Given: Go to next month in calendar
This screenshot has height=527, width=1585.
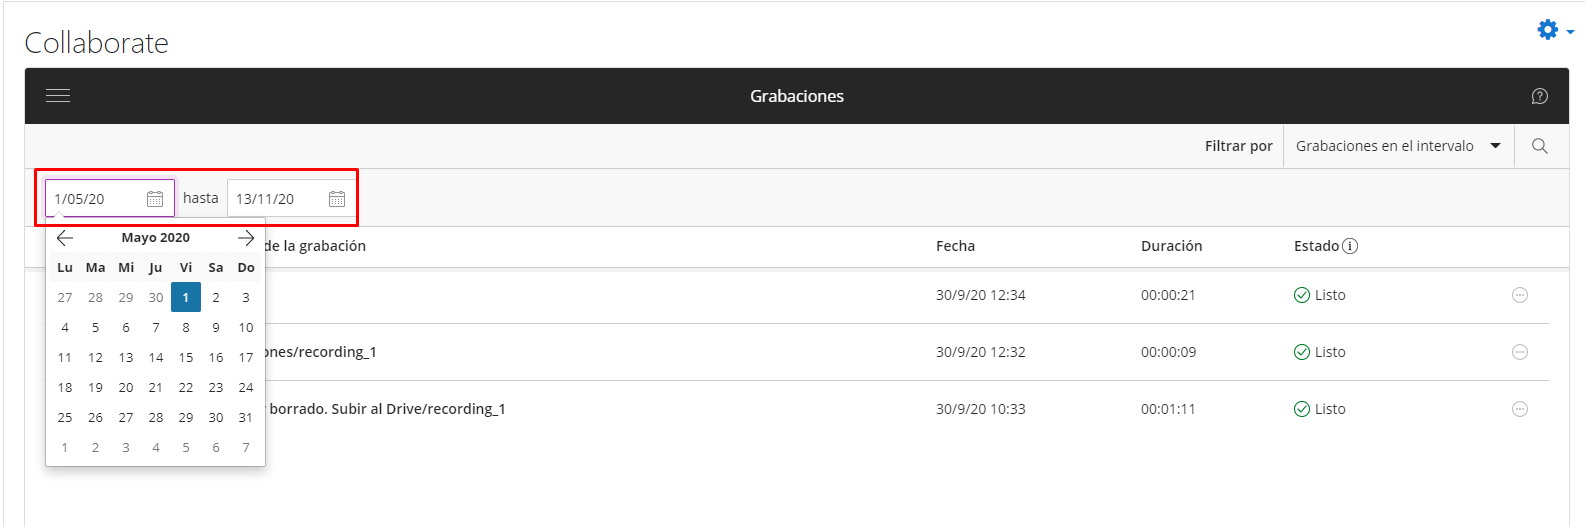Looking at the screenshot, I should click(x=246, y=238).
